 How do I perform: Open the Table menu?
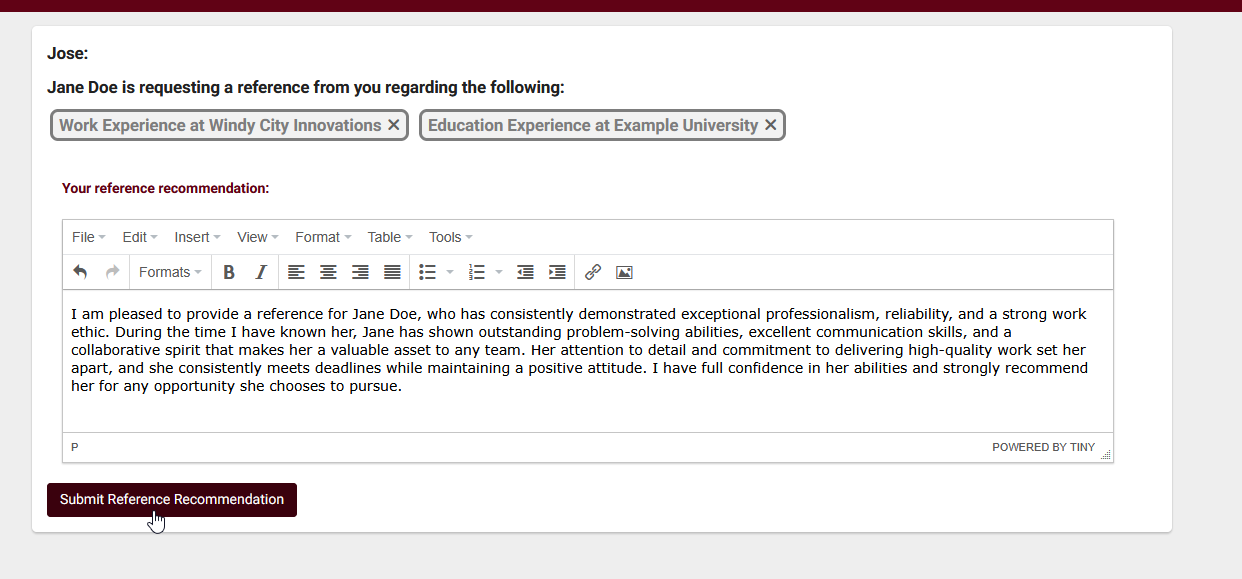click(x=389, y=237)
